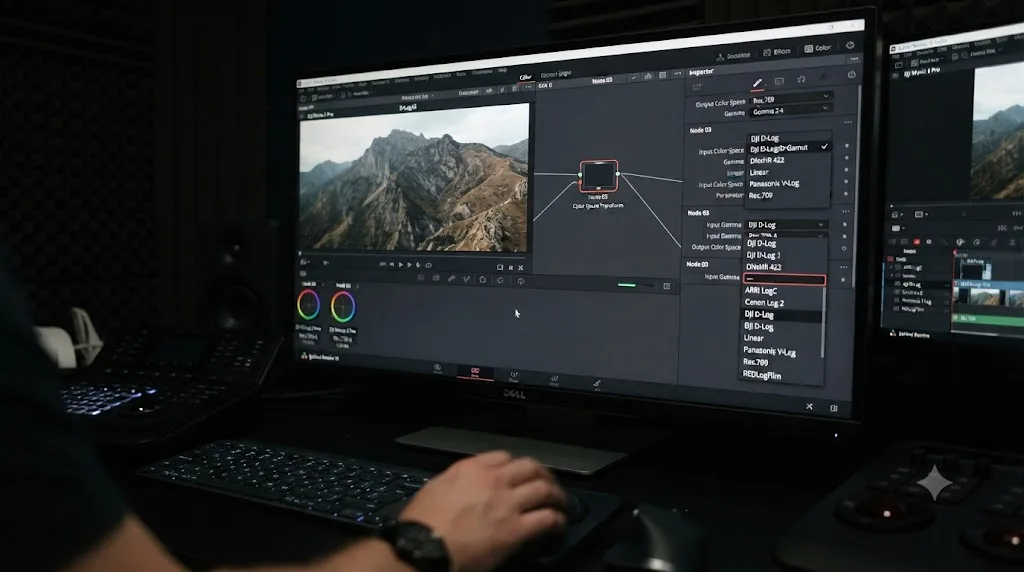This screenshot has width=1024, height=572.
Task: Click the green level slider below the node graph
Action: click(635, 285)
